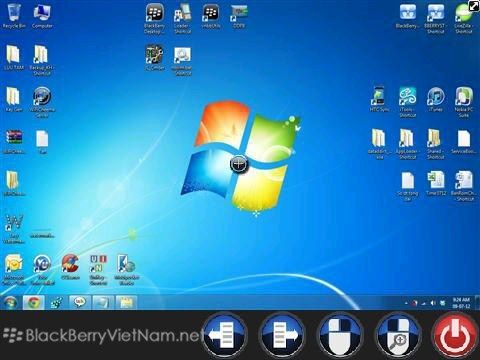Click the mouse button with magnifier
Screen dimensions: 480x360
[x=399, y=335]
